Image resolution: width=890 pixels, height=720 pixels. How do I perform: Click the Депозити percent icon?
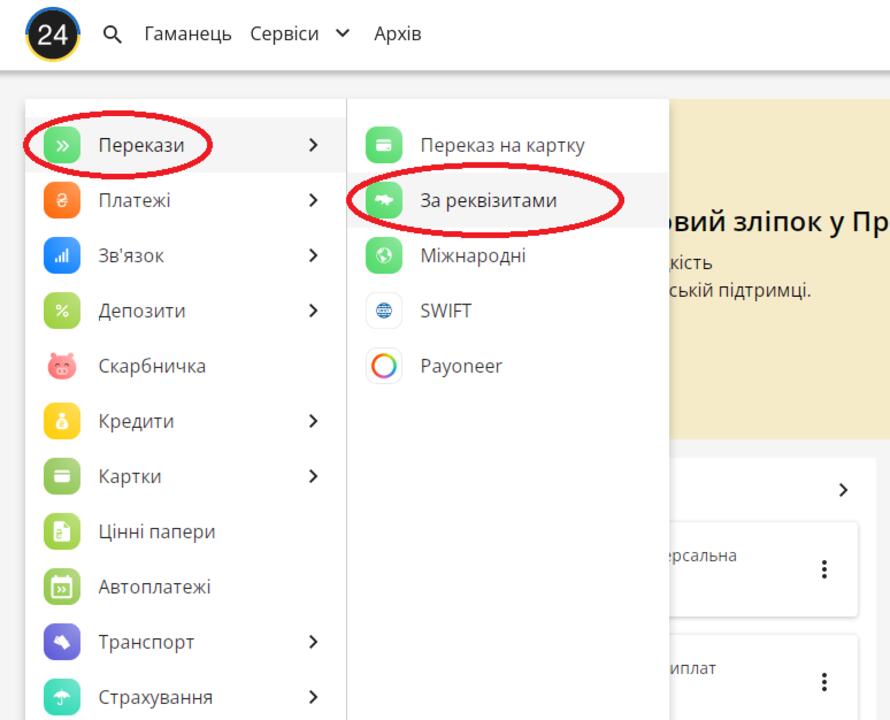click(62, 311)
